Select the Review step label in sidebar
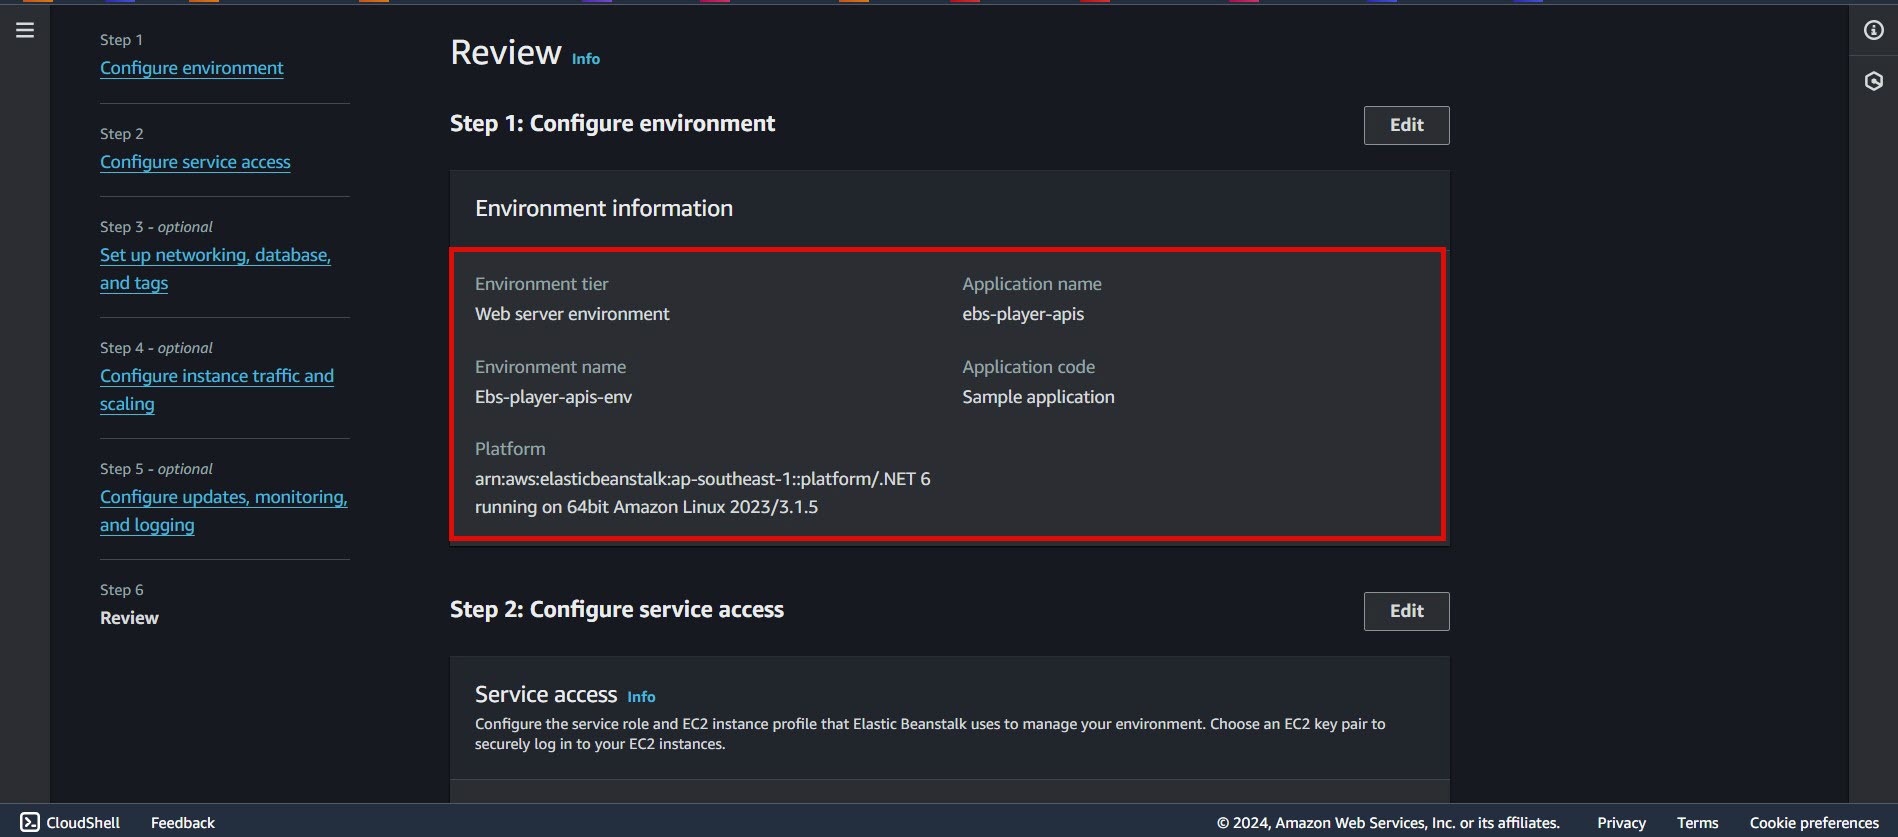 pyautogui.click(x=129, y=618)
